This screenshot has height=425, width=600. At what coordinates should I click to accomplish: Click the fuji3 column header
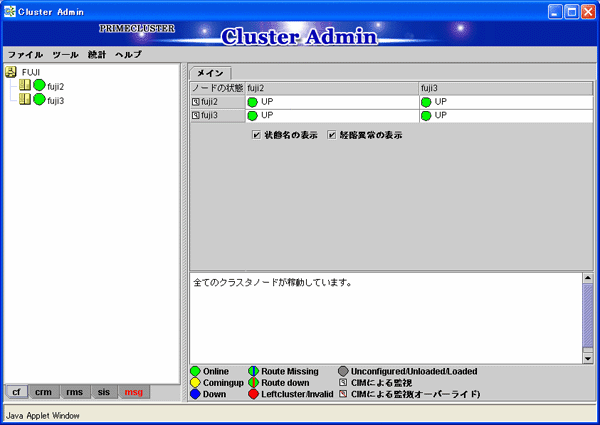click(506, 88)
